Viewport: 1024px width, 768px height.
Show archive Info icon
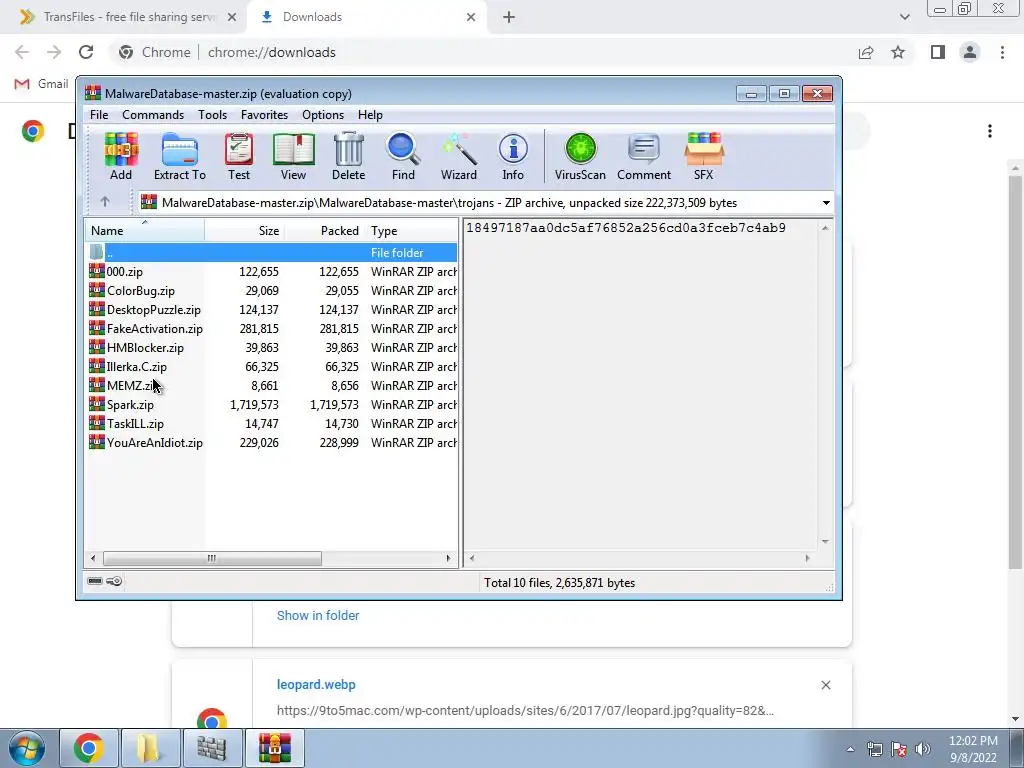[513, 157]
